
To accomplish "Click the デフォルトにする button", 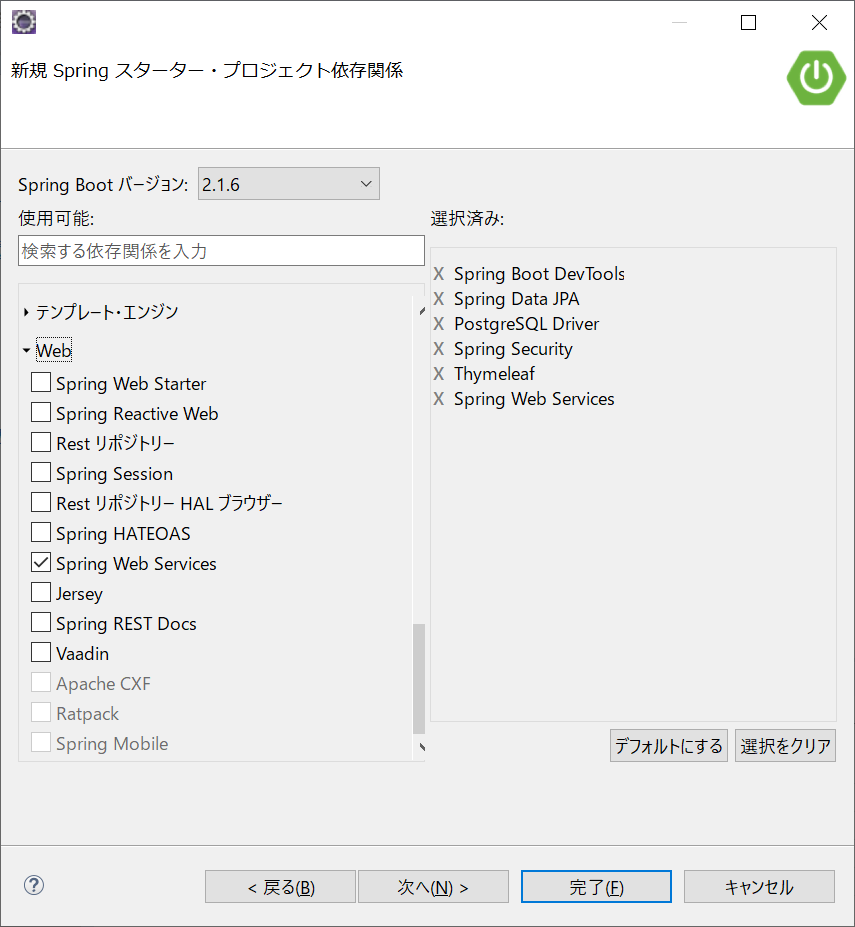I will (669, 746).
